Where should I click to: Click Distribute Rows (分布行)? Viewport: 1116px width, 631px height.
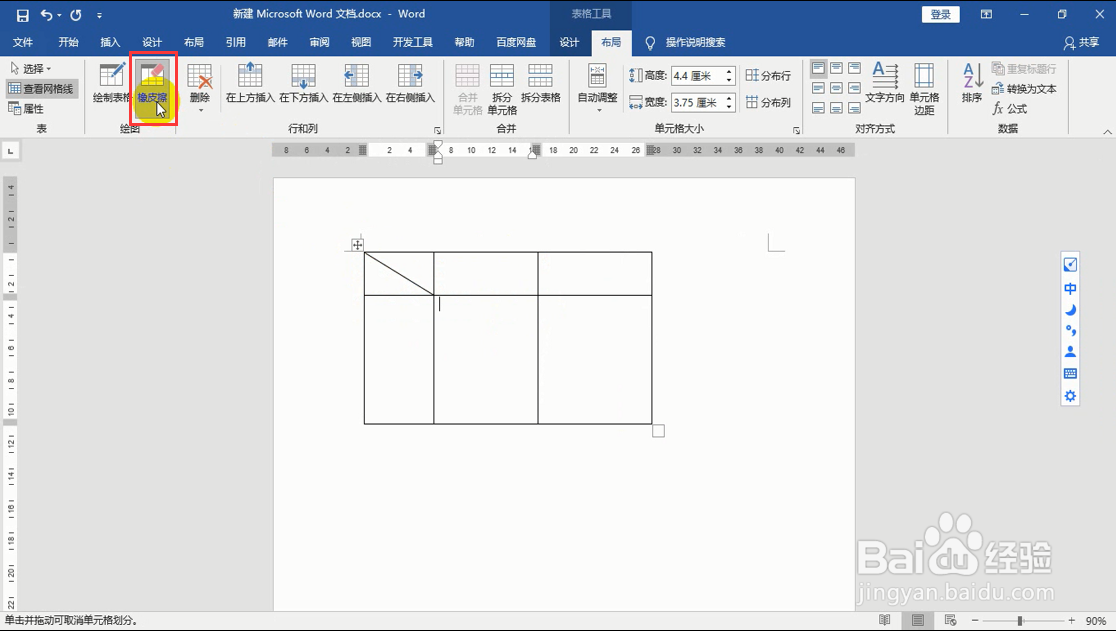click(x=768, y=75)
